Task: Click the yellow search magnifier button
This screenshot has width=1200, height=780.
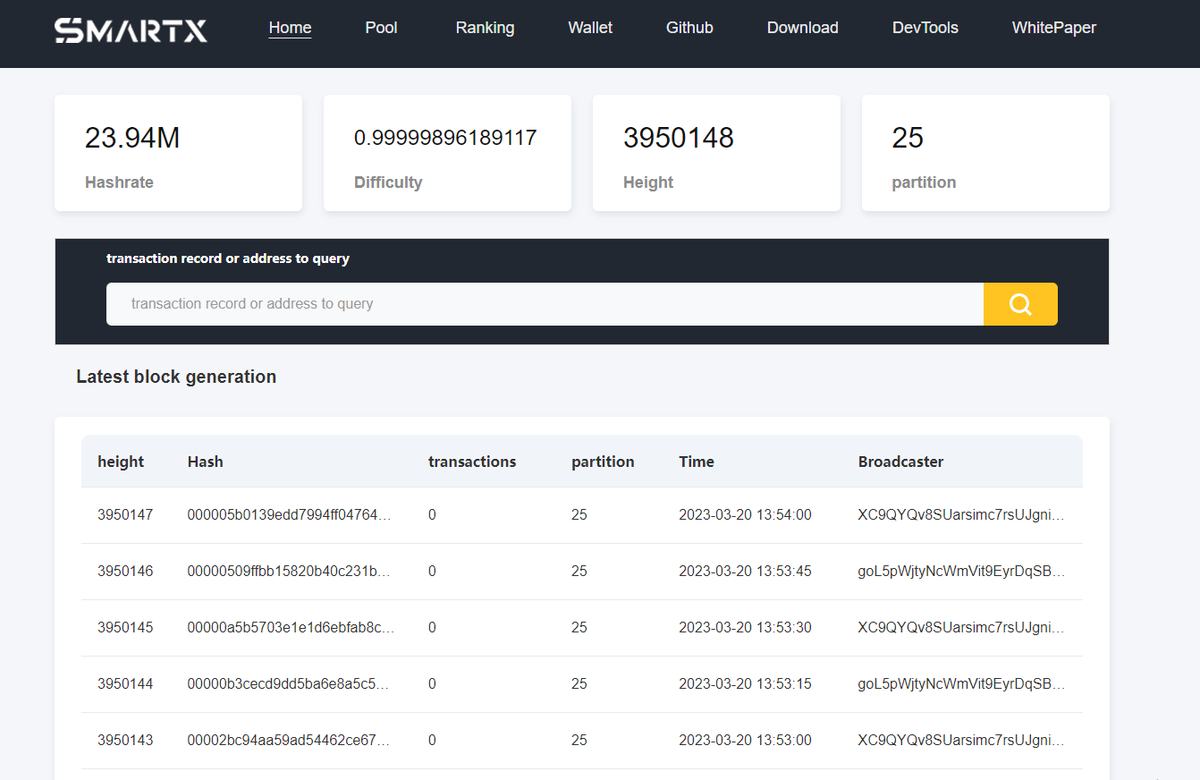Action: coord(1020,304)
